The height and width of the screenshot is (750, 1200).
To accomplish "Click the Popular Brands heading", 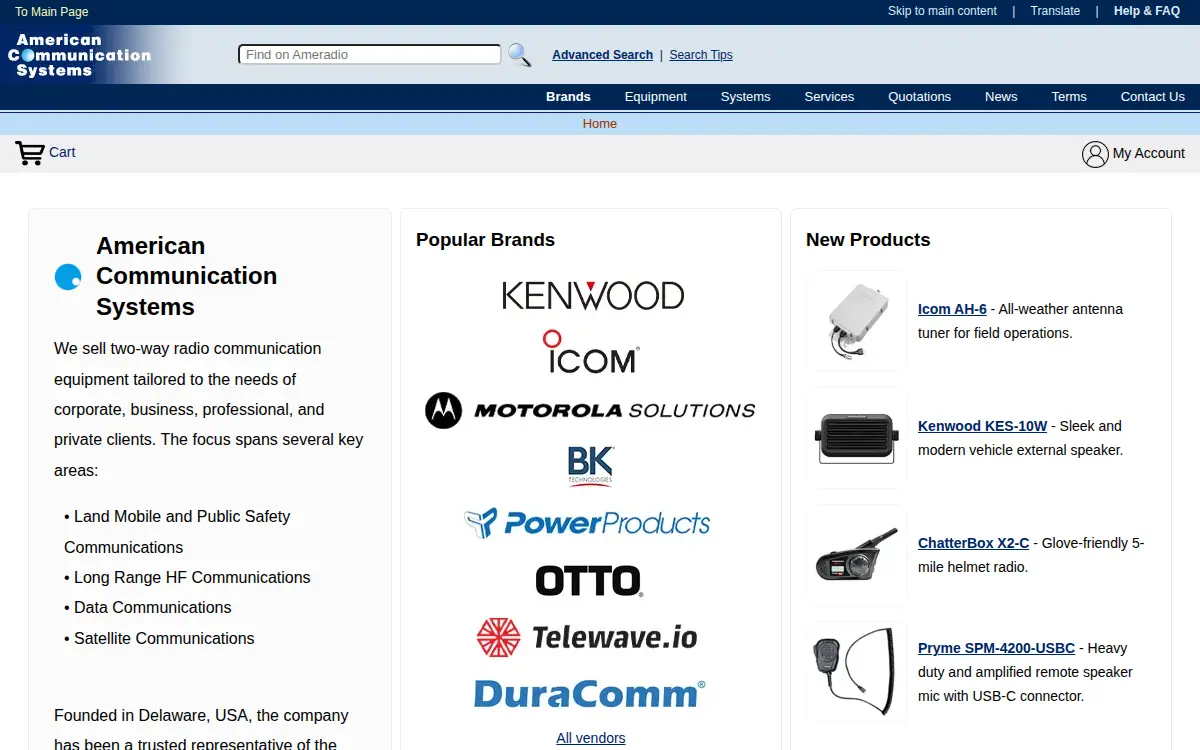I will point(485,240).
